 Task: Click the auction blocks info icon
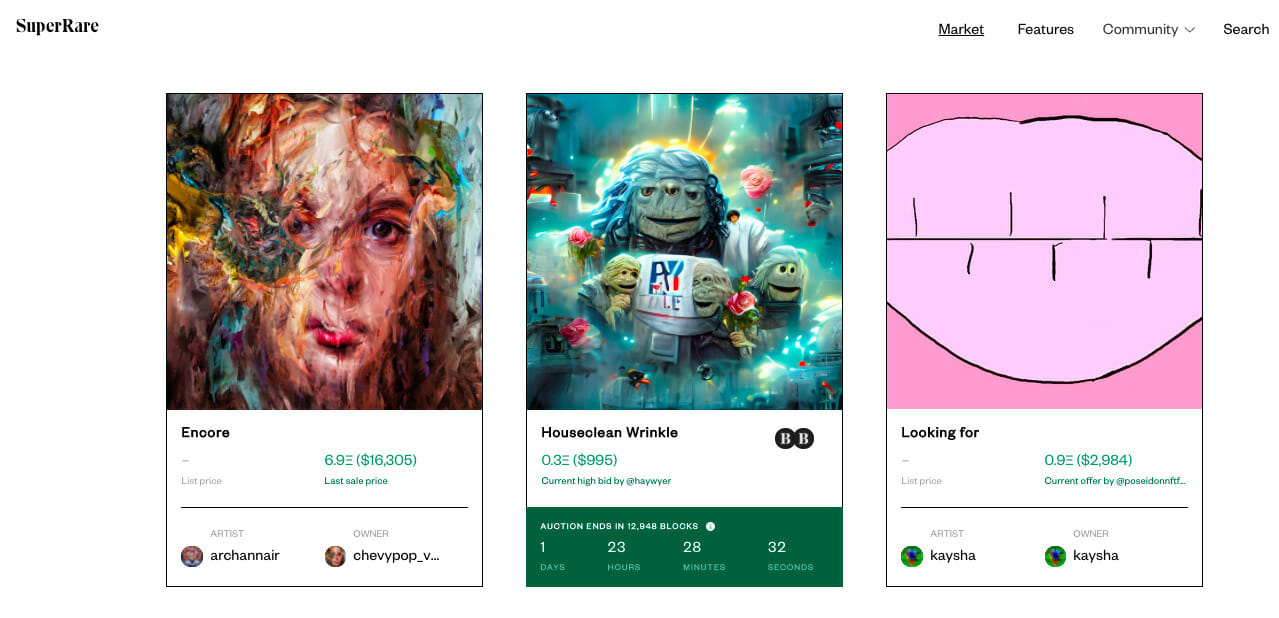tap(710, 526)
